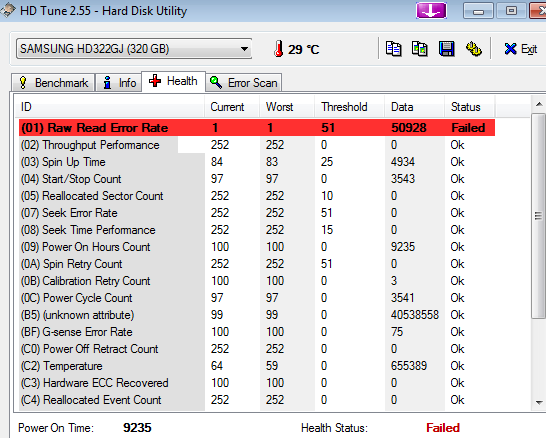The width and height of the screenshot is (546, 438).
Task: Select the Temperature (C2) attribute row
Action: tap(257, 366)
